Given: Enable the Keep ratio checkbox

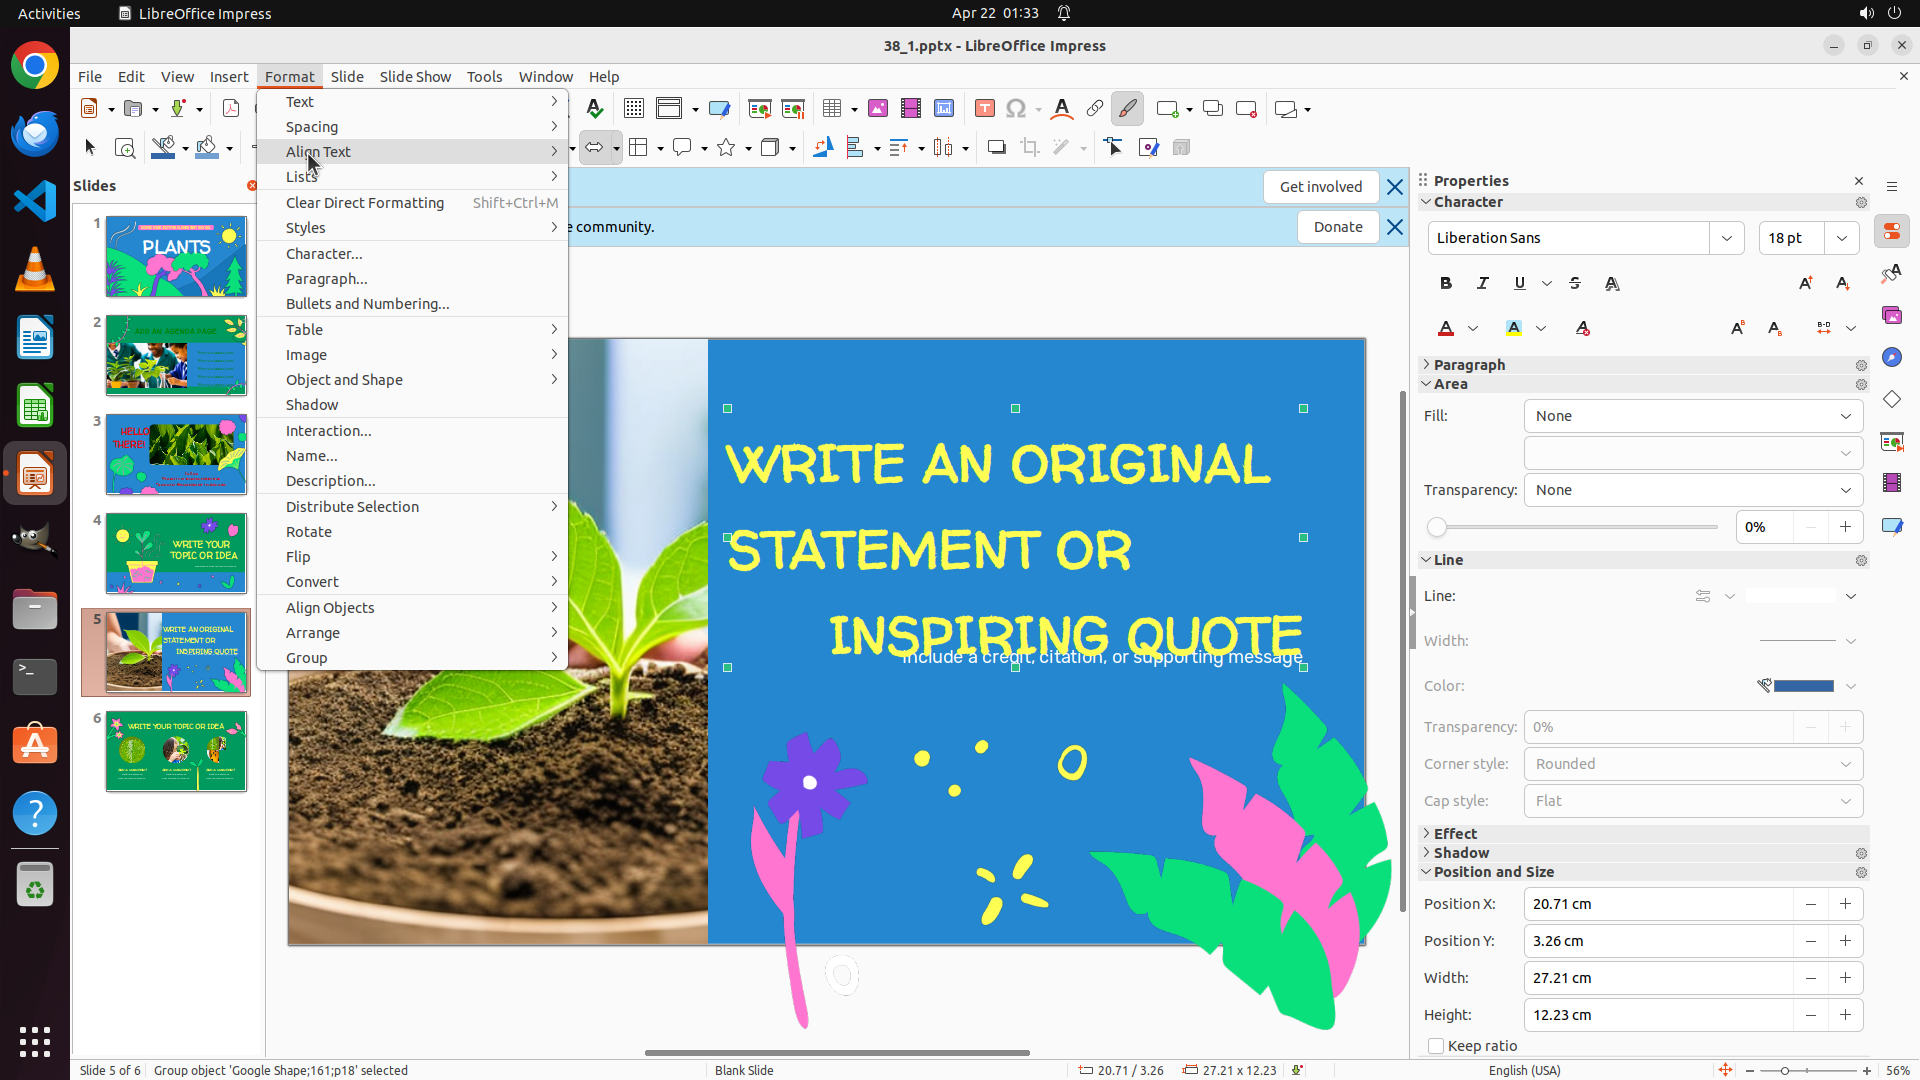Looking at the screenshot, I should [1436, 1046].
